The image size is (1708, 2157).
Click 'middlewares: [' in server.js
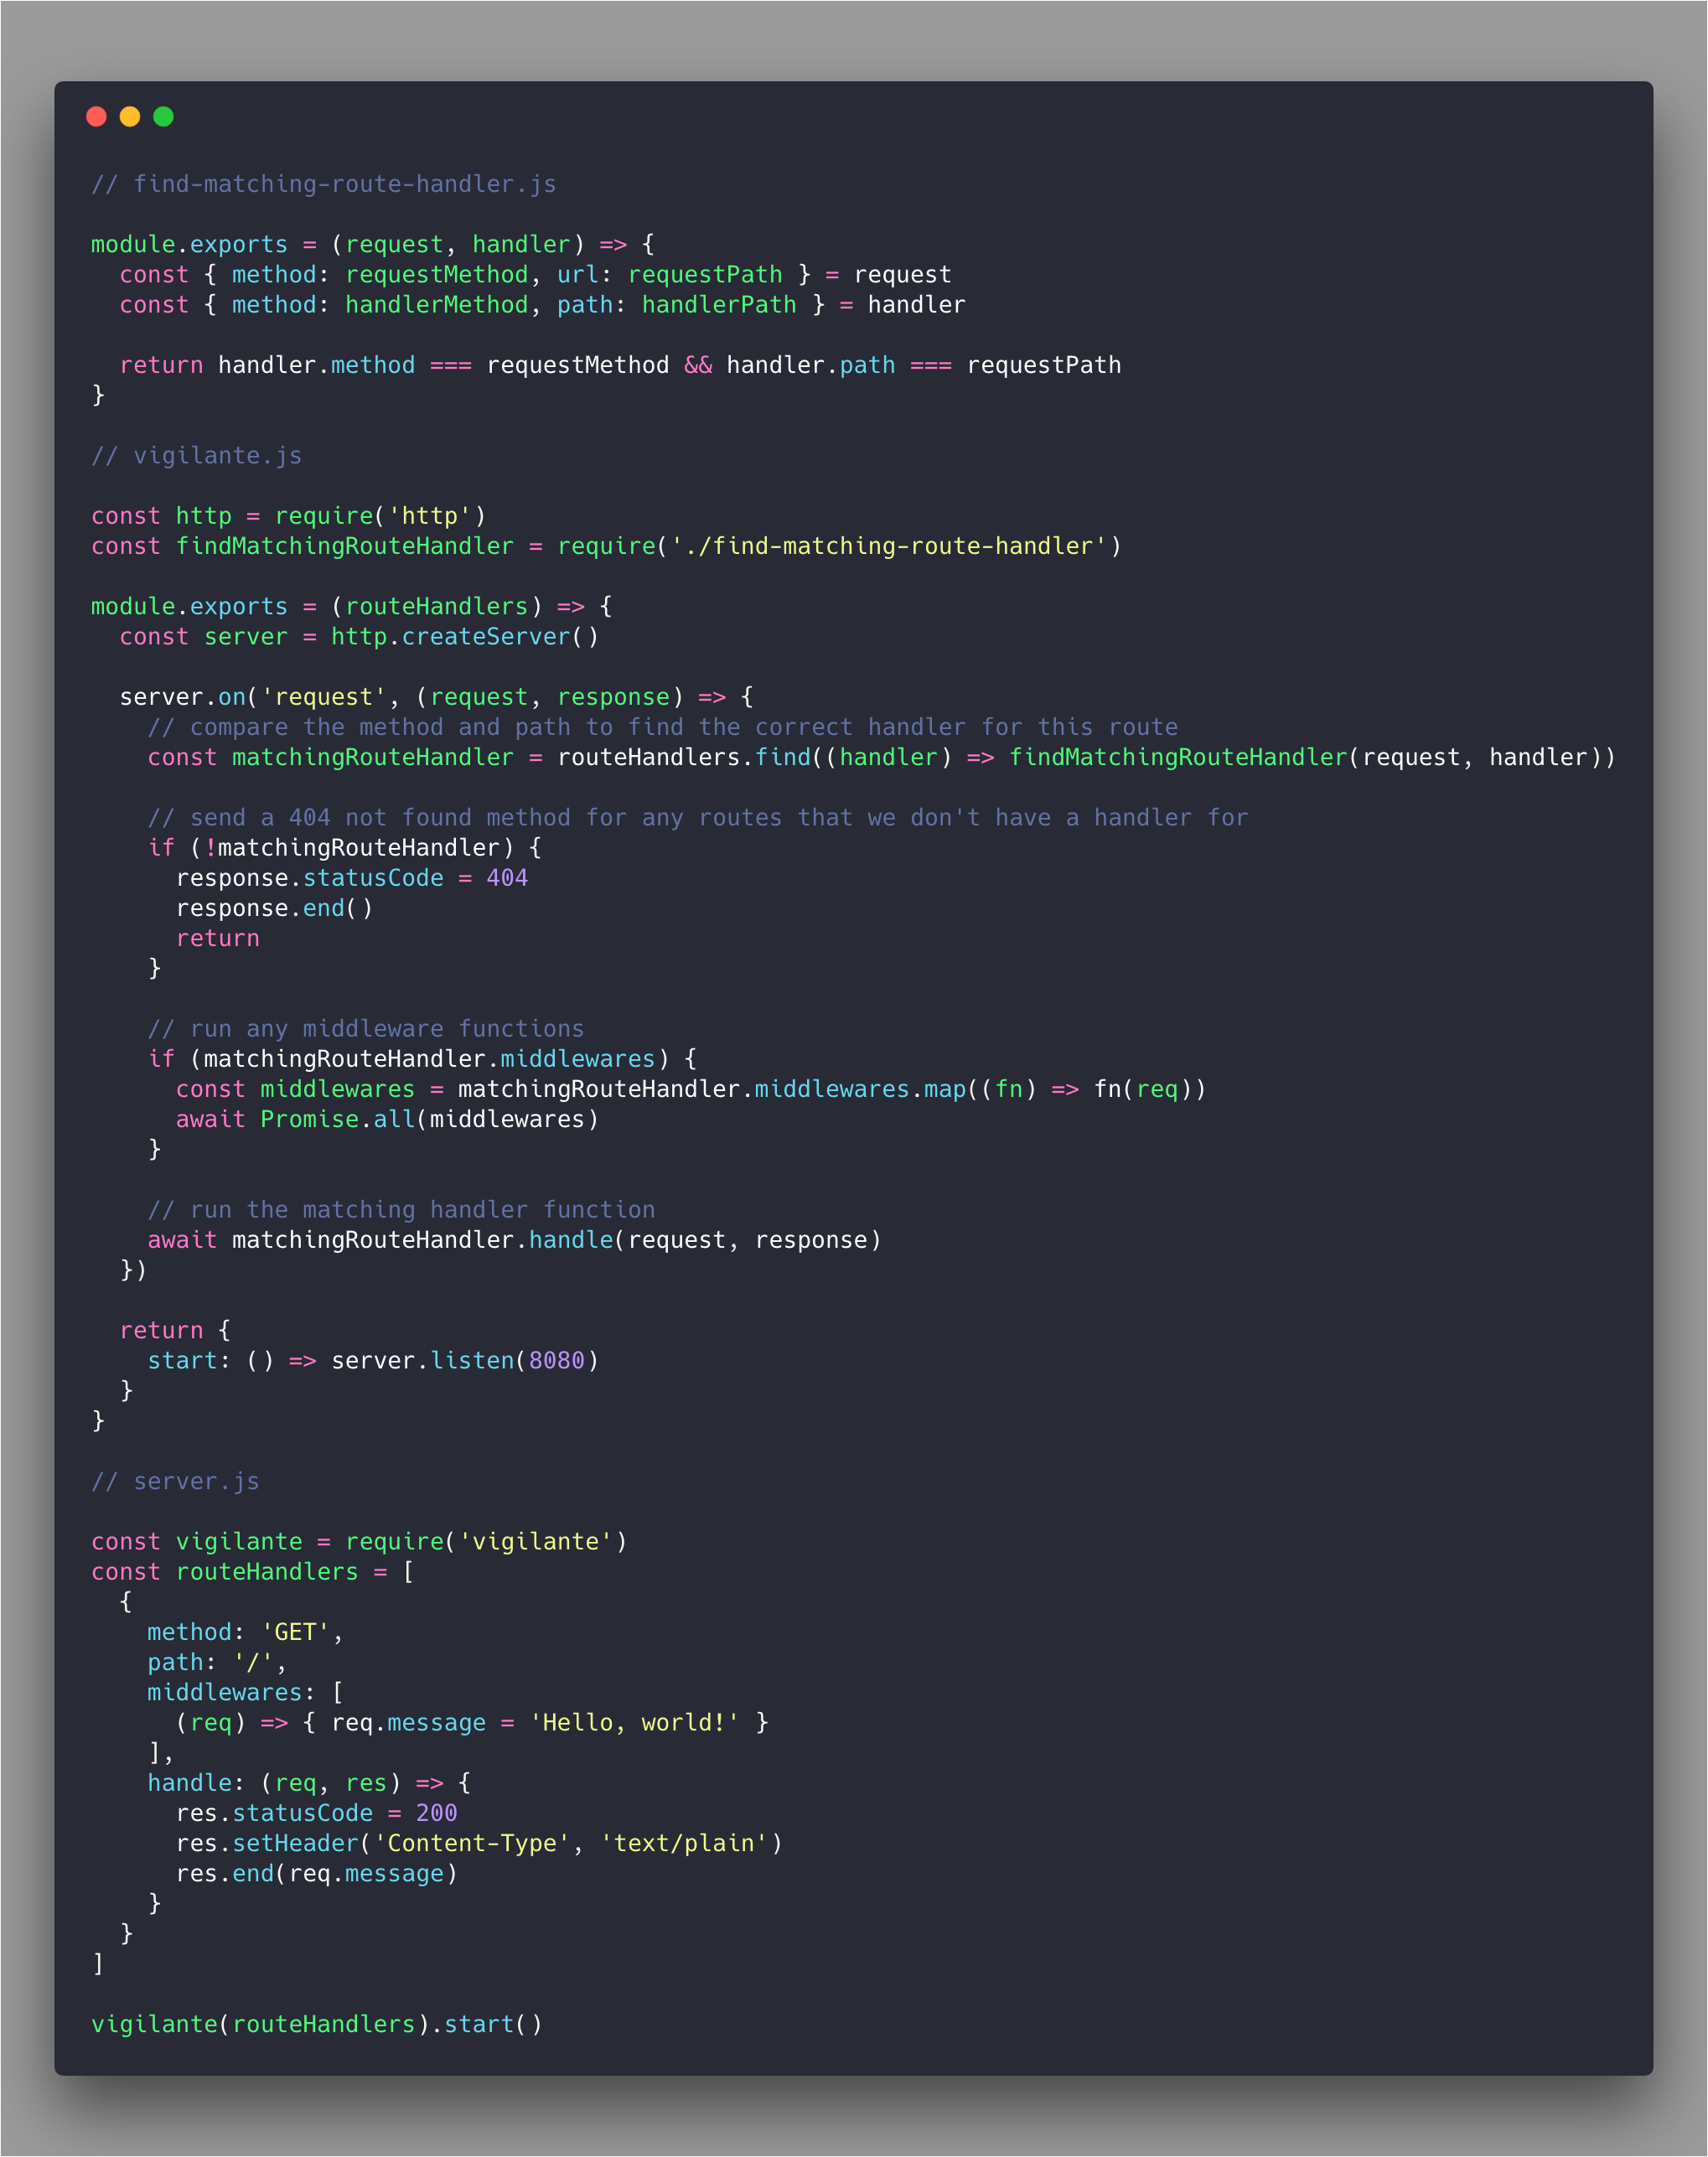[x=246, y=1692]
